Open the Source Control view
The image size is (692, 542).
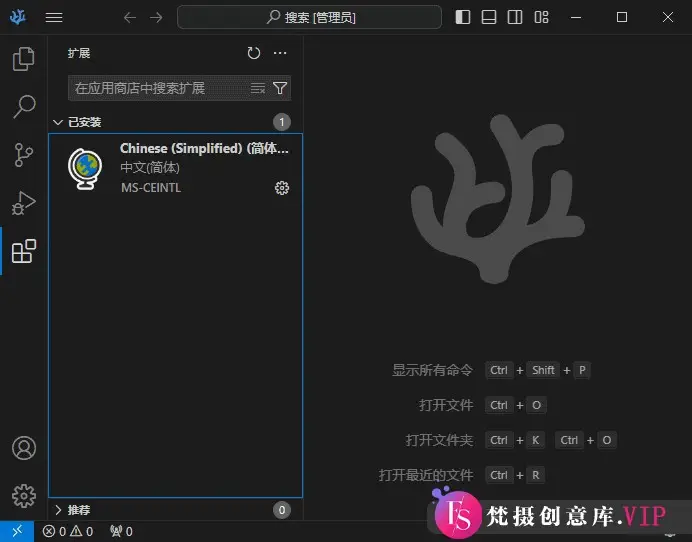(23, 154)
